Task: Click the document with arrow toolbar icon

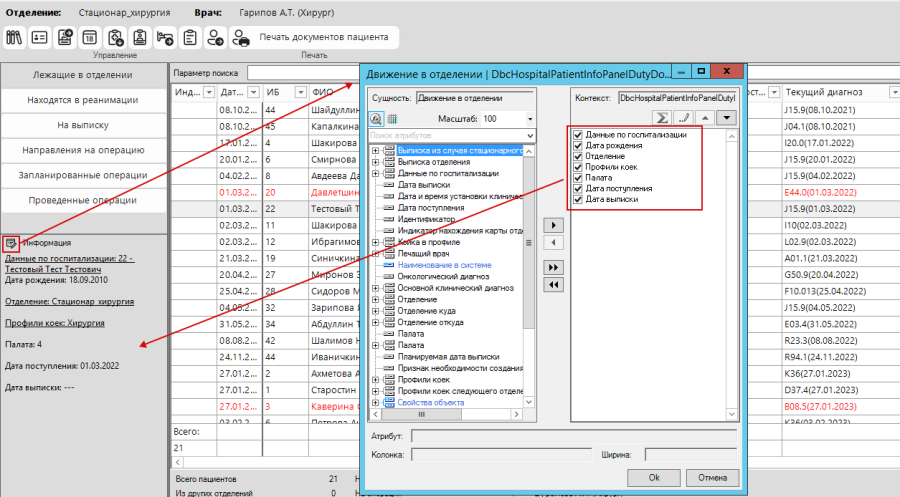Action: pos(65,38)
